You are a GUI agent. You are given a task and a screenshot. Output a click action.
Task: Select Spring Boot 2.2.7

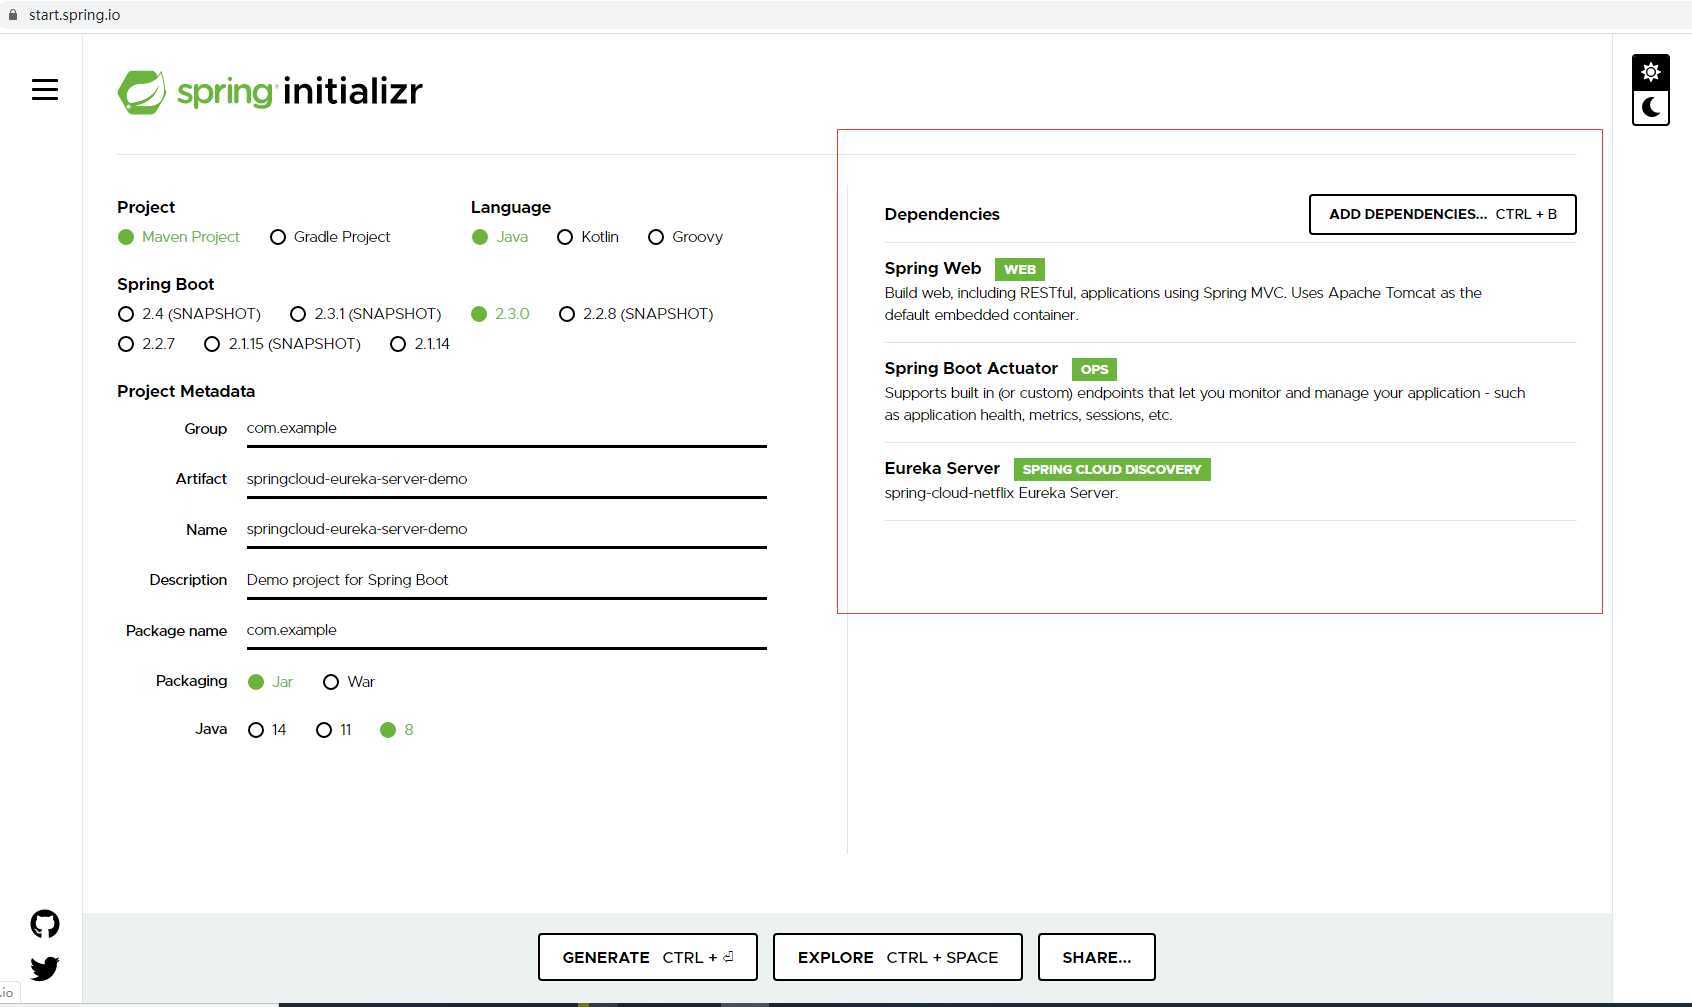[x=146, y=344]
